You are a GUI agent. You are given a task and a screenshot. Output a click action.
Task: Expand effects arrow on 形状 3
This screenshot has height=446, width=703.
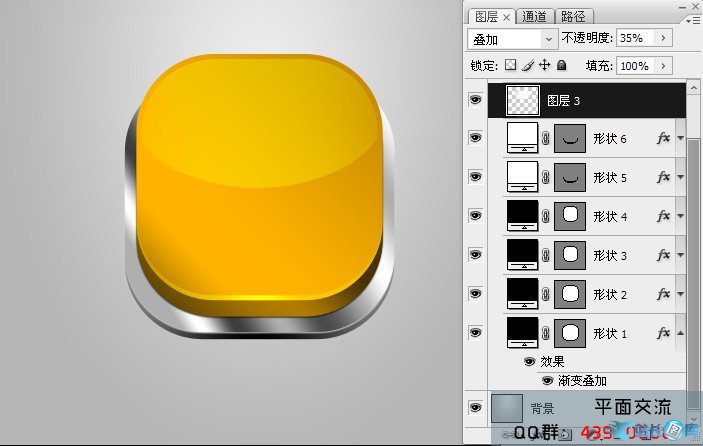click(x=681, y=255)
